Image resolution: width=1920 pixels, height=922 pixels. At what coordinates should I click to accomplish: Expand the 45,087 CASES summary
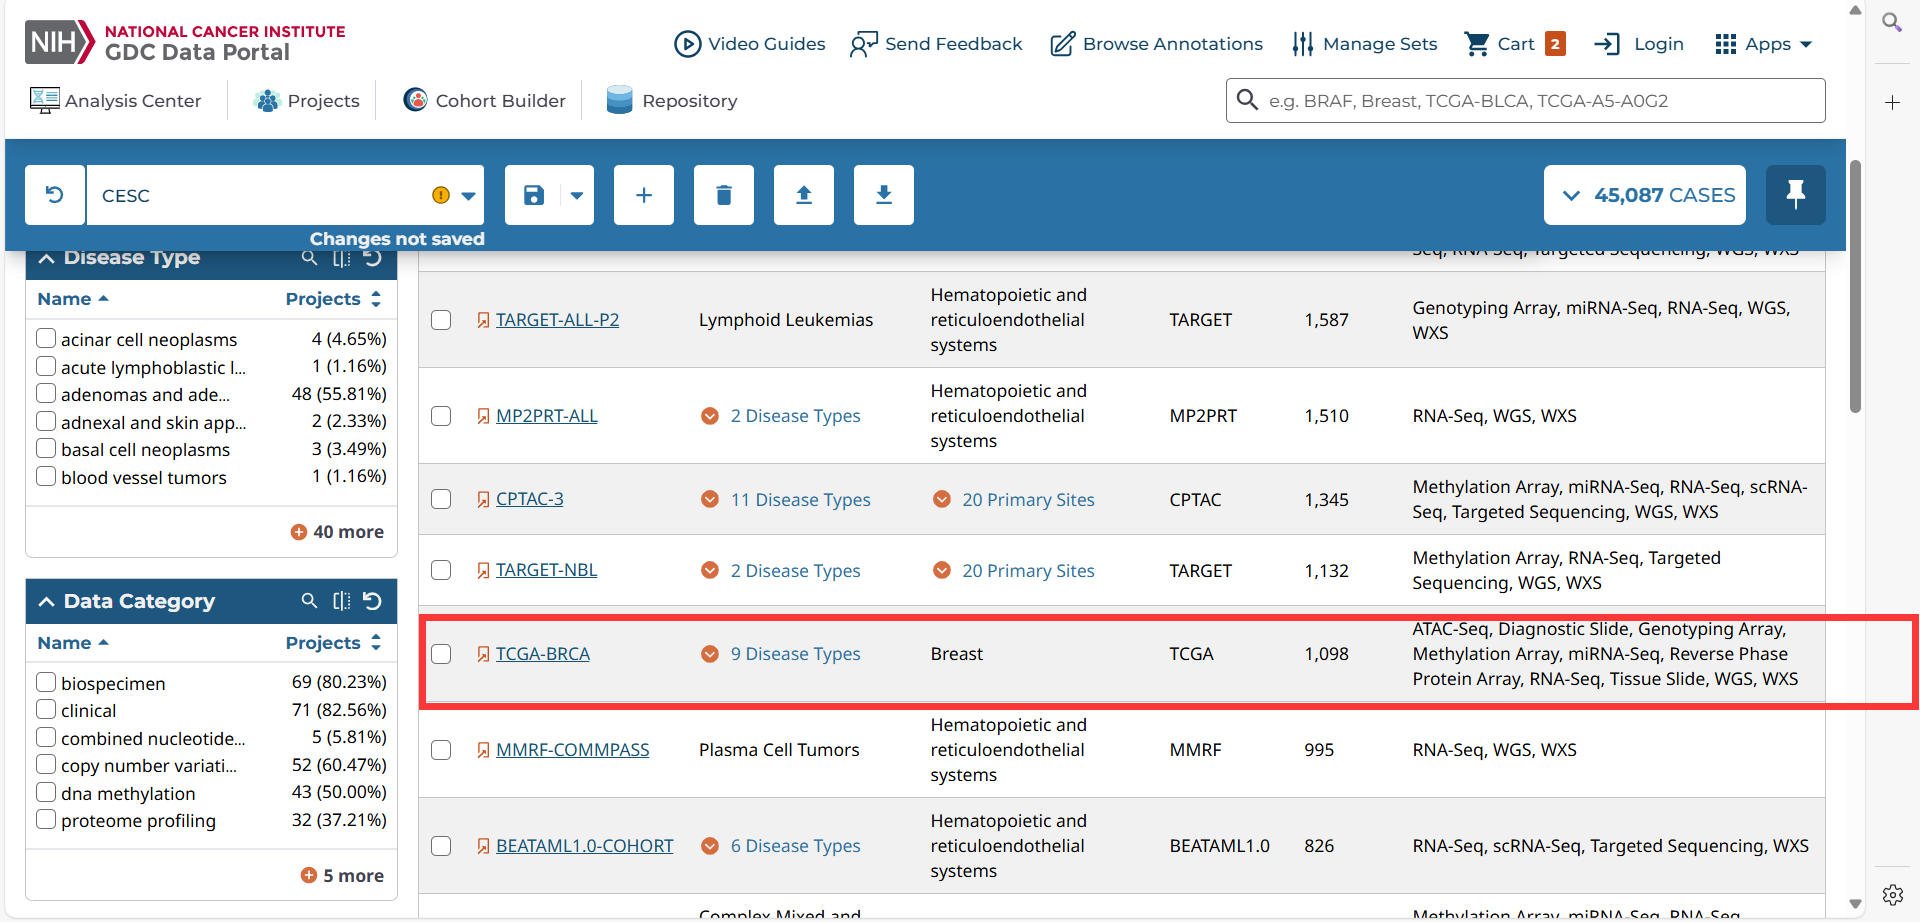(1645, 195)
